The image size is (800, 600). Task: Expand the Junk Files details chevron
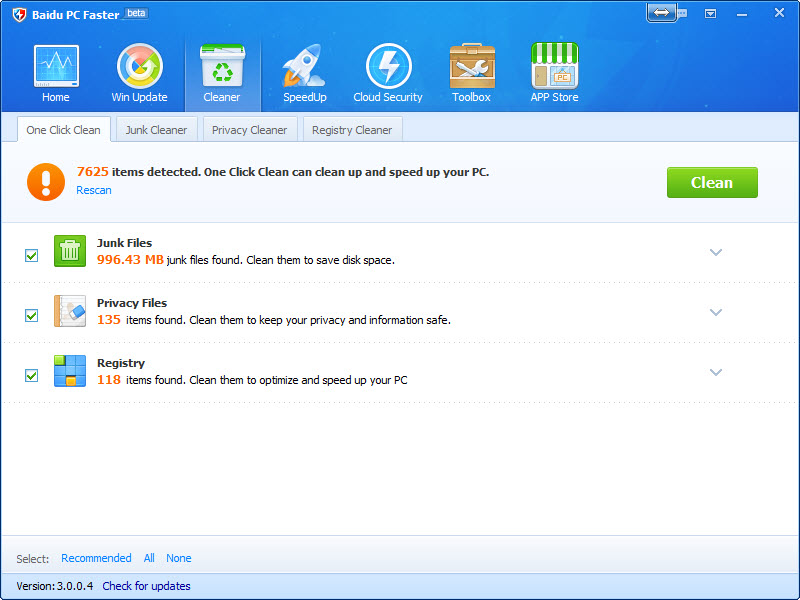[716, 252]
